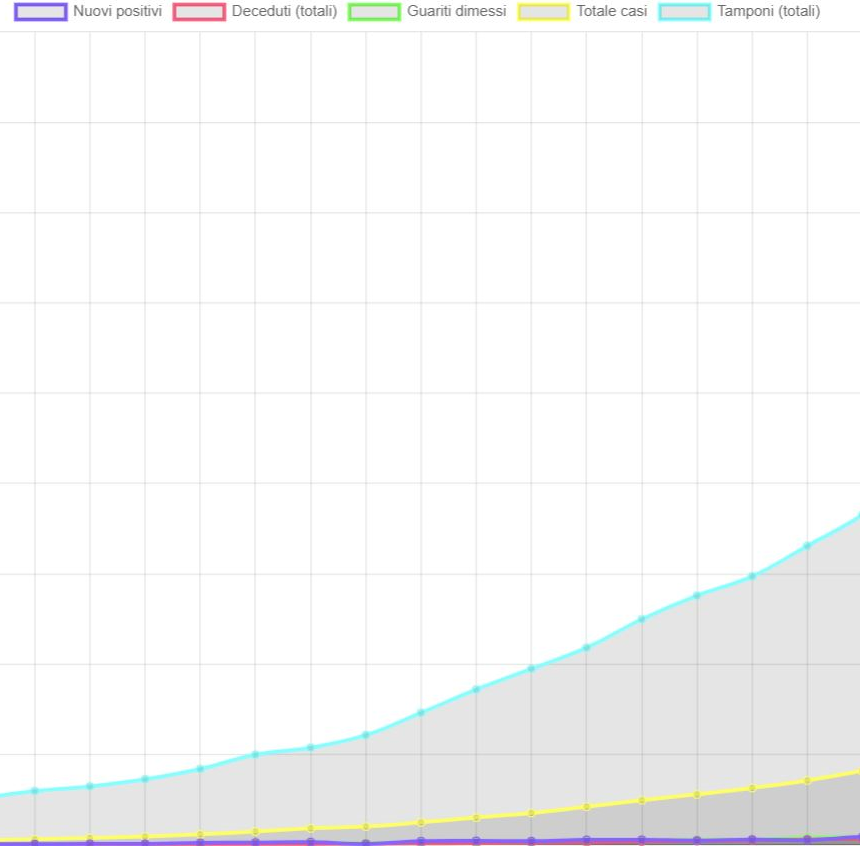Select the first marker on the cyan Tamponi line
The width and height of the screenshot is (860, 860).
[x=35, y=791]
